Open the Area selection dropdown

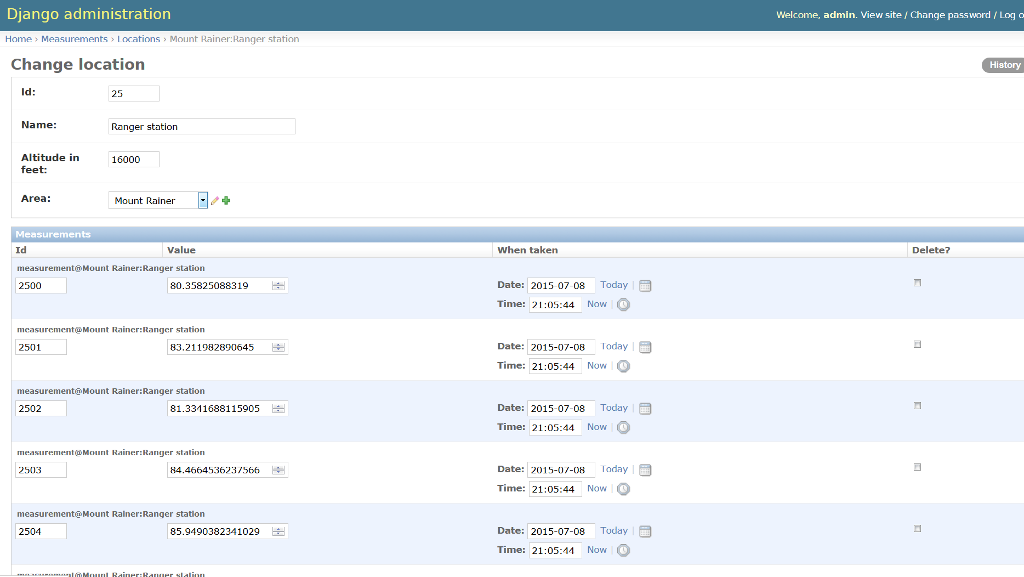(202, 199)
